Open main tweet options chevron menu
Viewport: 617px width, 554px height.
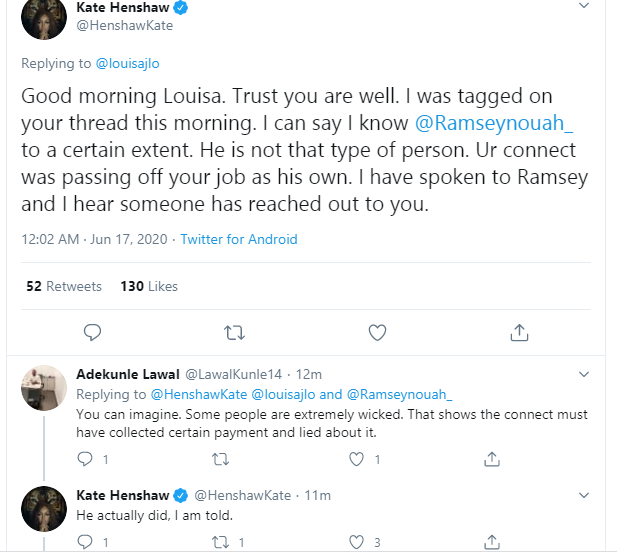coord(584,8)
